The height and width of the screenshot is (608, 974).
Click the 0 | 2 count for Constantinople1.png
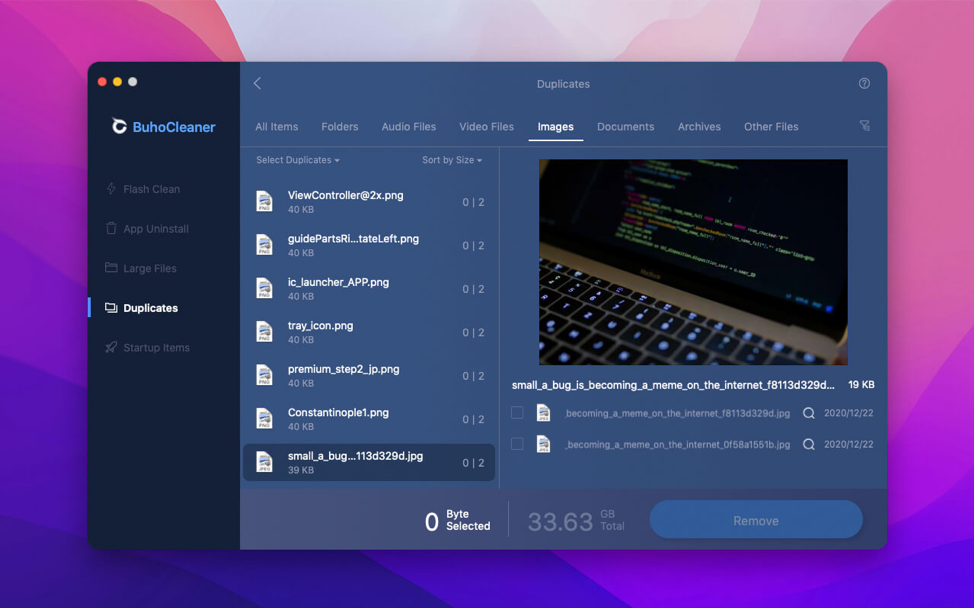tap(473, 419)
